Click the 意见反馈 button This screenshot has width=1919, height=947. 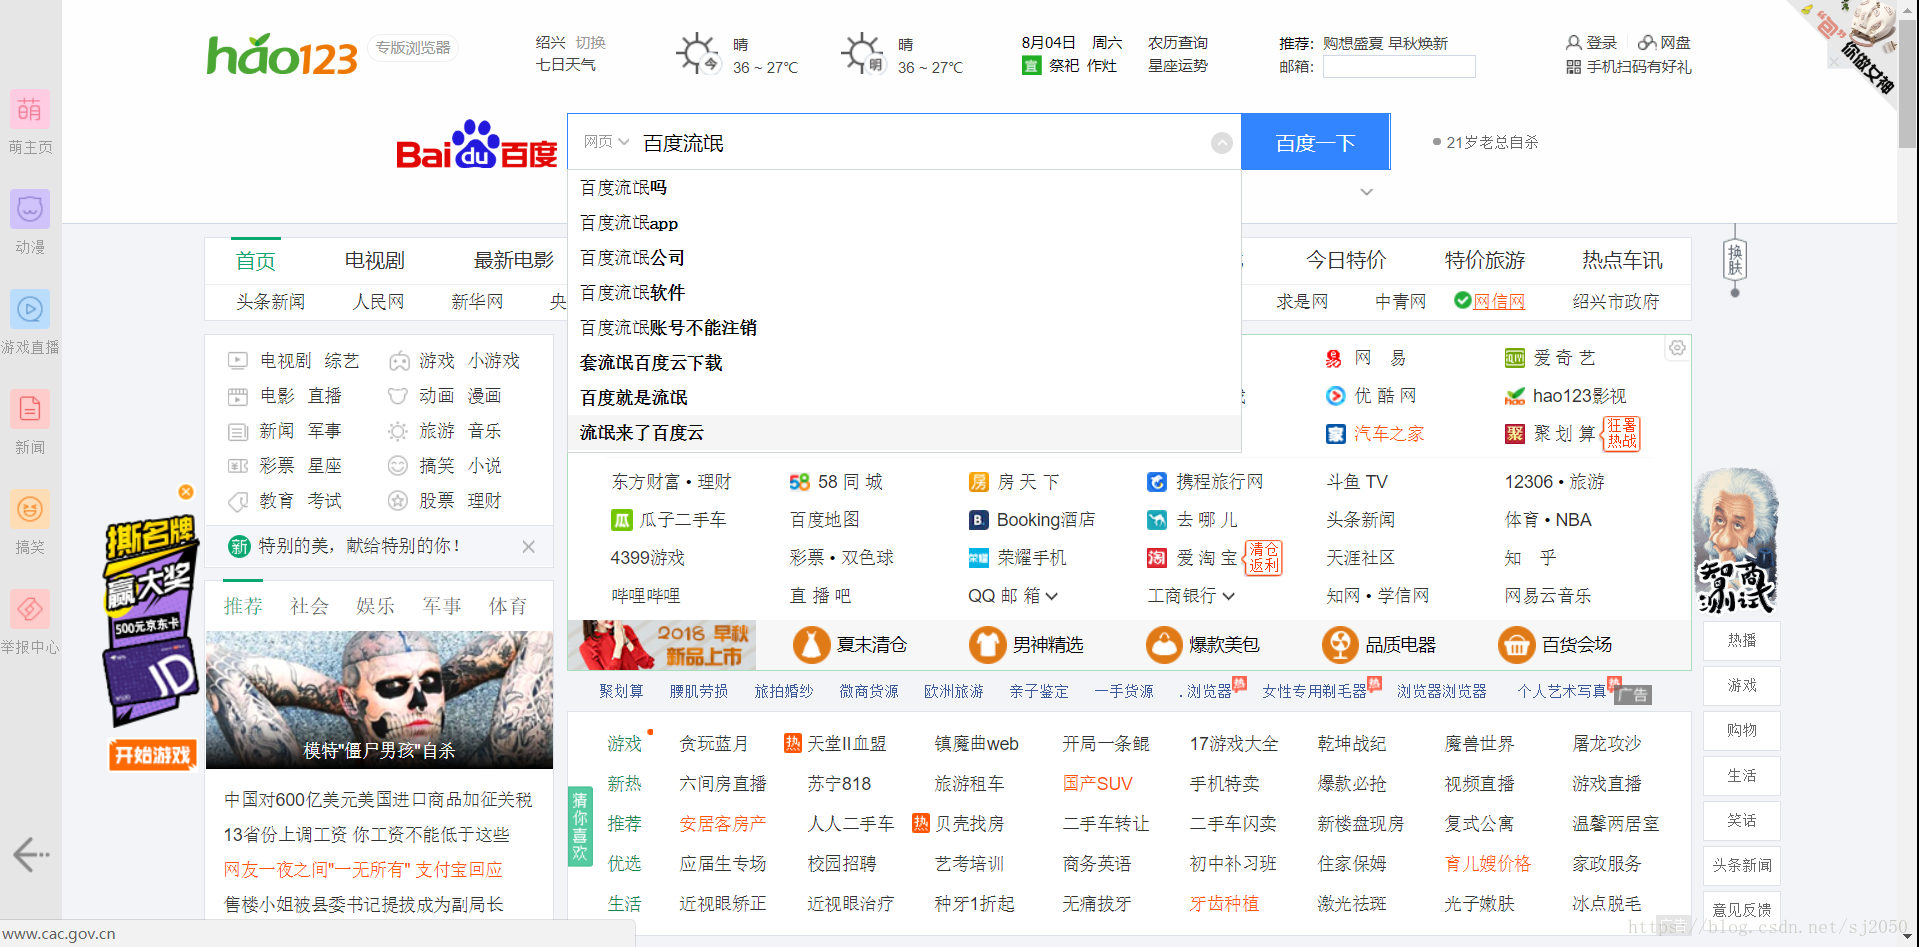pos(1742,910)
